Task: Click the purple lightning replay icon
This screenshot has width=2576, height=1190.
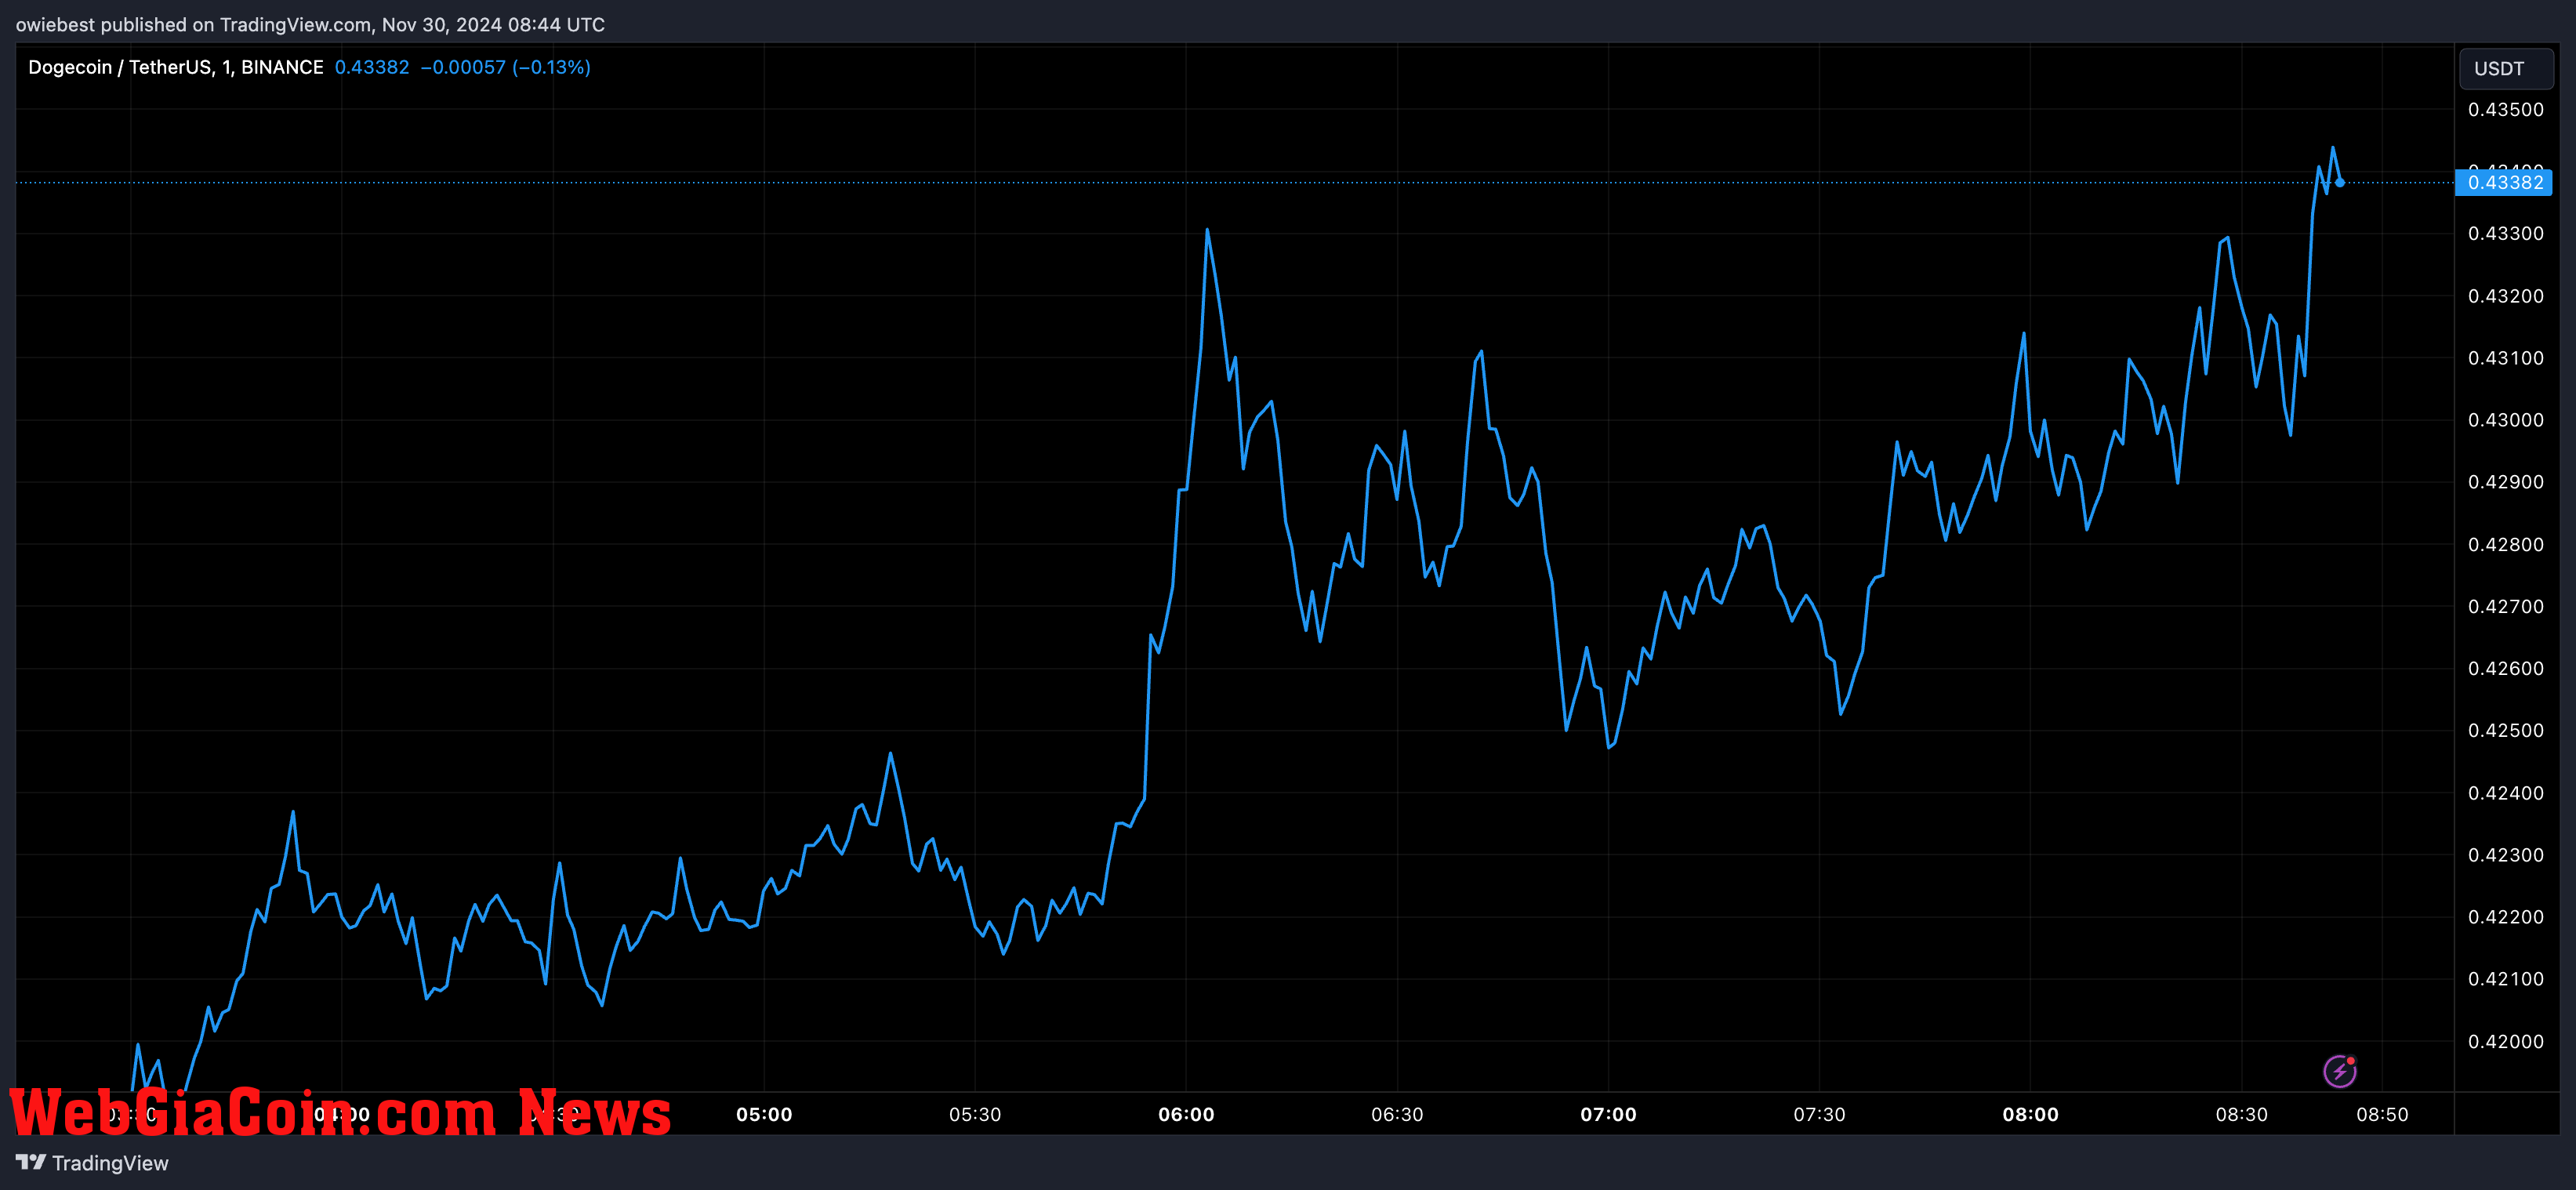Action: point(2339,1071)
